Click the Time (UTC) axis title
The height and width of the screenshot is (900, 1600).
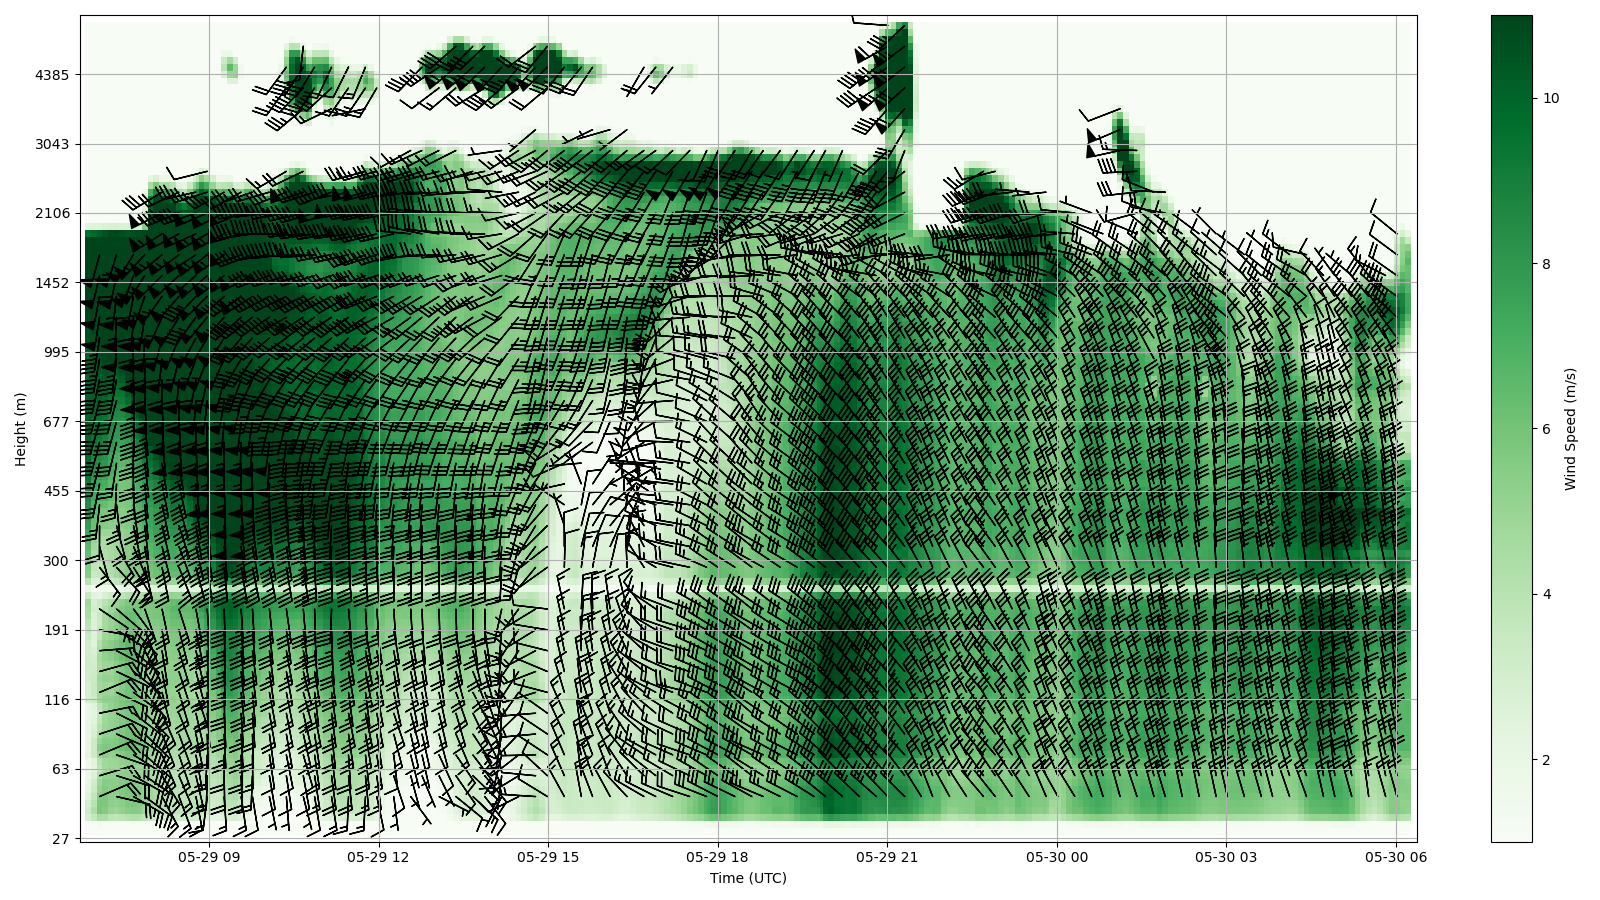pyautogui.click(x=748, y=878)
